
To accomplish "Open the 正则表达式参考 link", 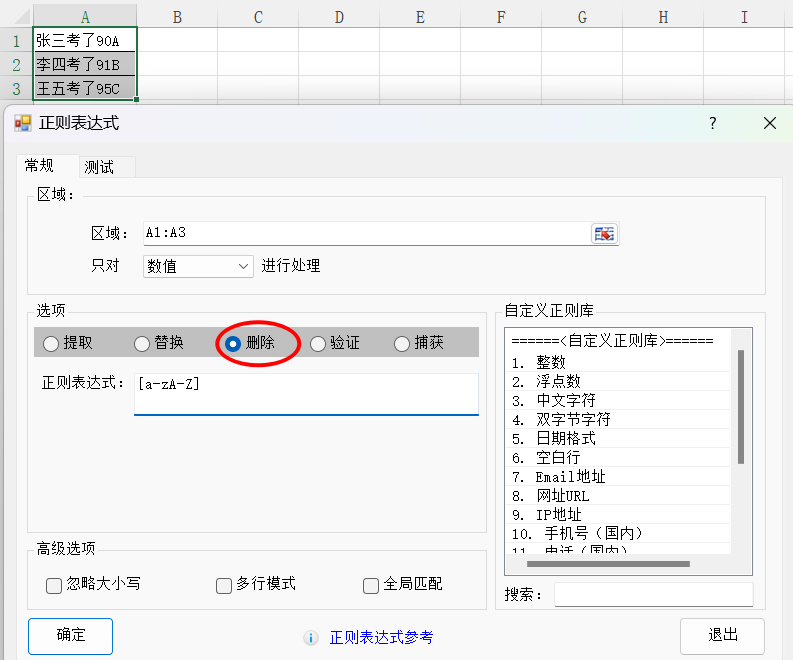I will point(381,638).
